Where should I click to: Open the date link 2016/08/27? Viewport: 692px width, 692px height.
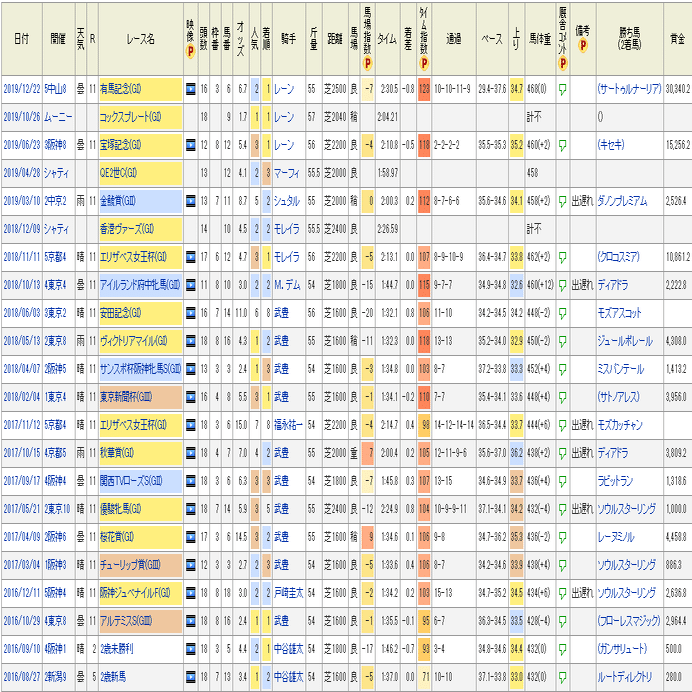click(22, 677)
